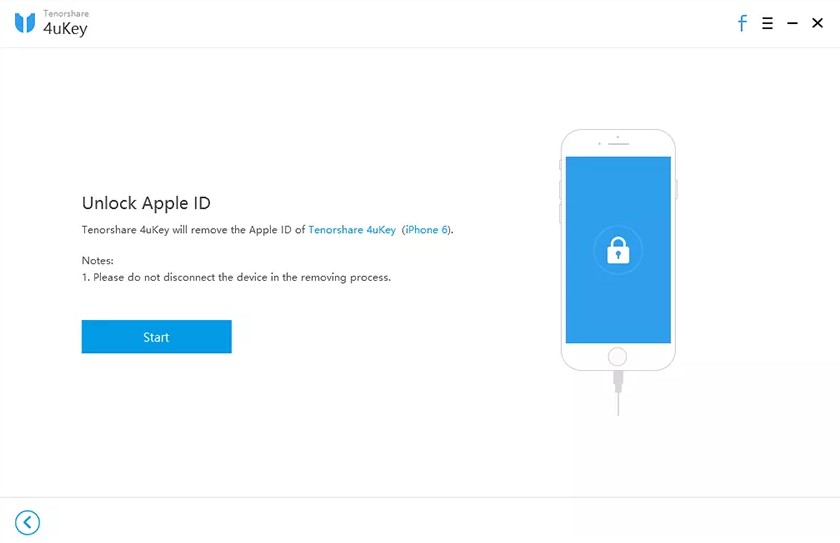Click the padlock icon on phone screen
The height and width of the screenshot is (543, 840).
pyautogui.click(x=618, y=250)
